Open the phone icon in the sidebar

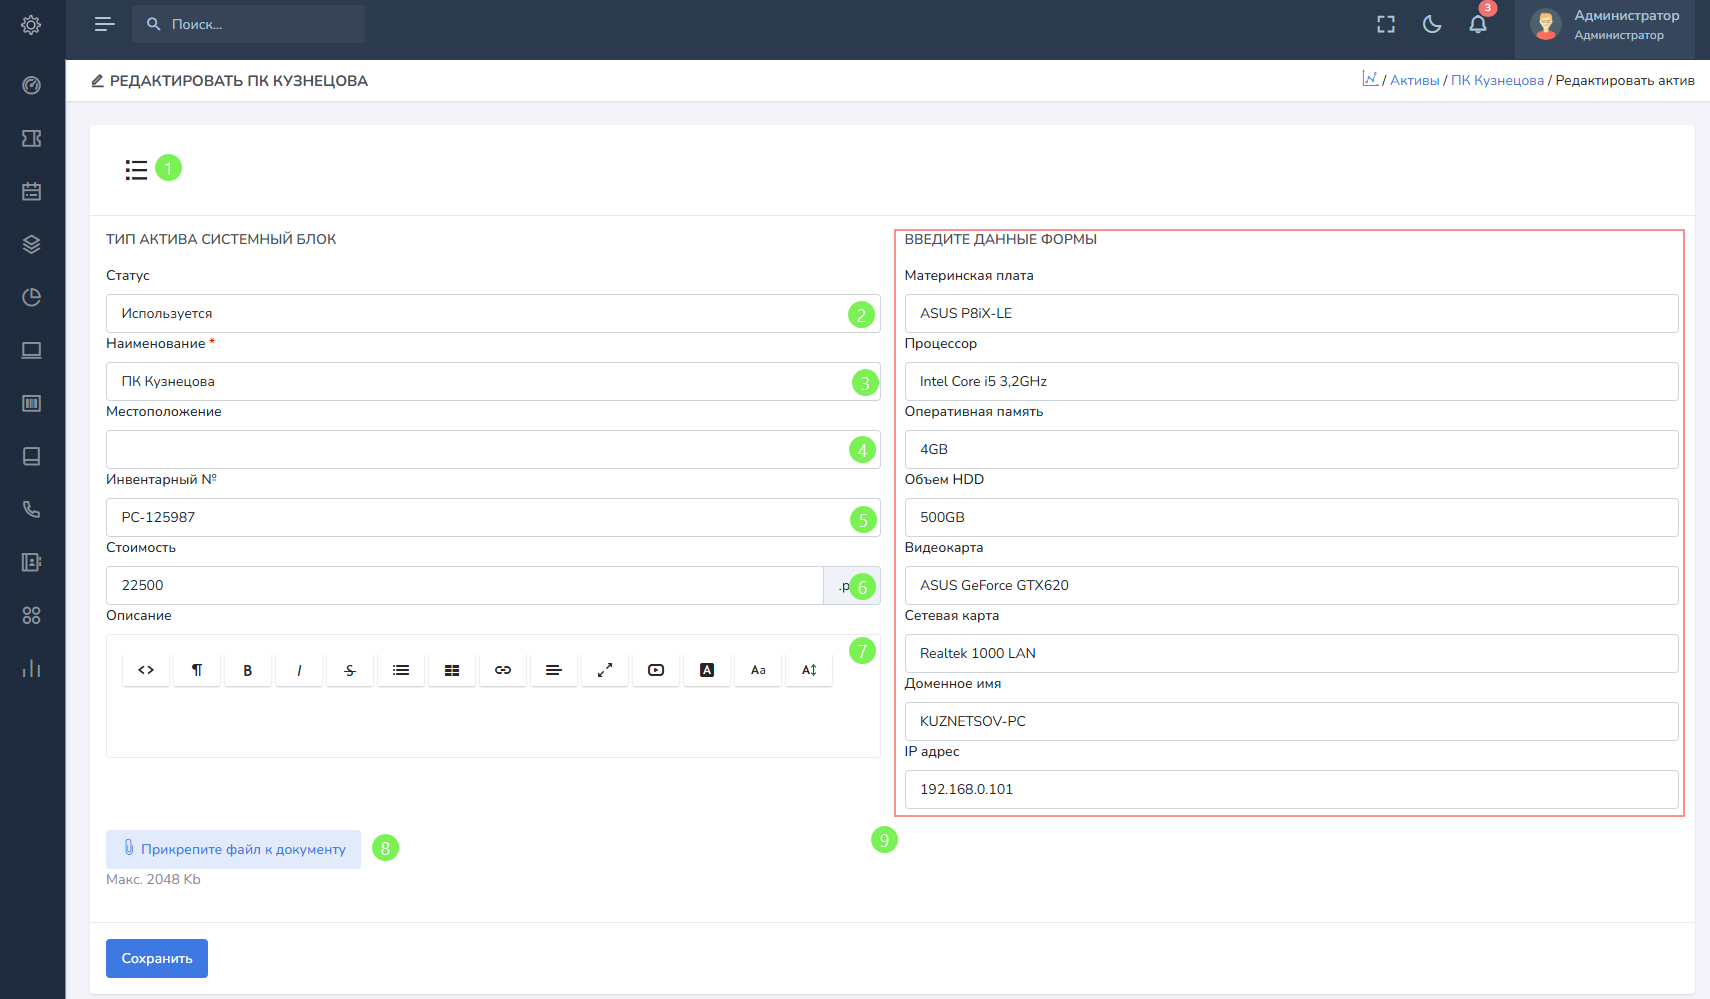(x=32, y=509)
